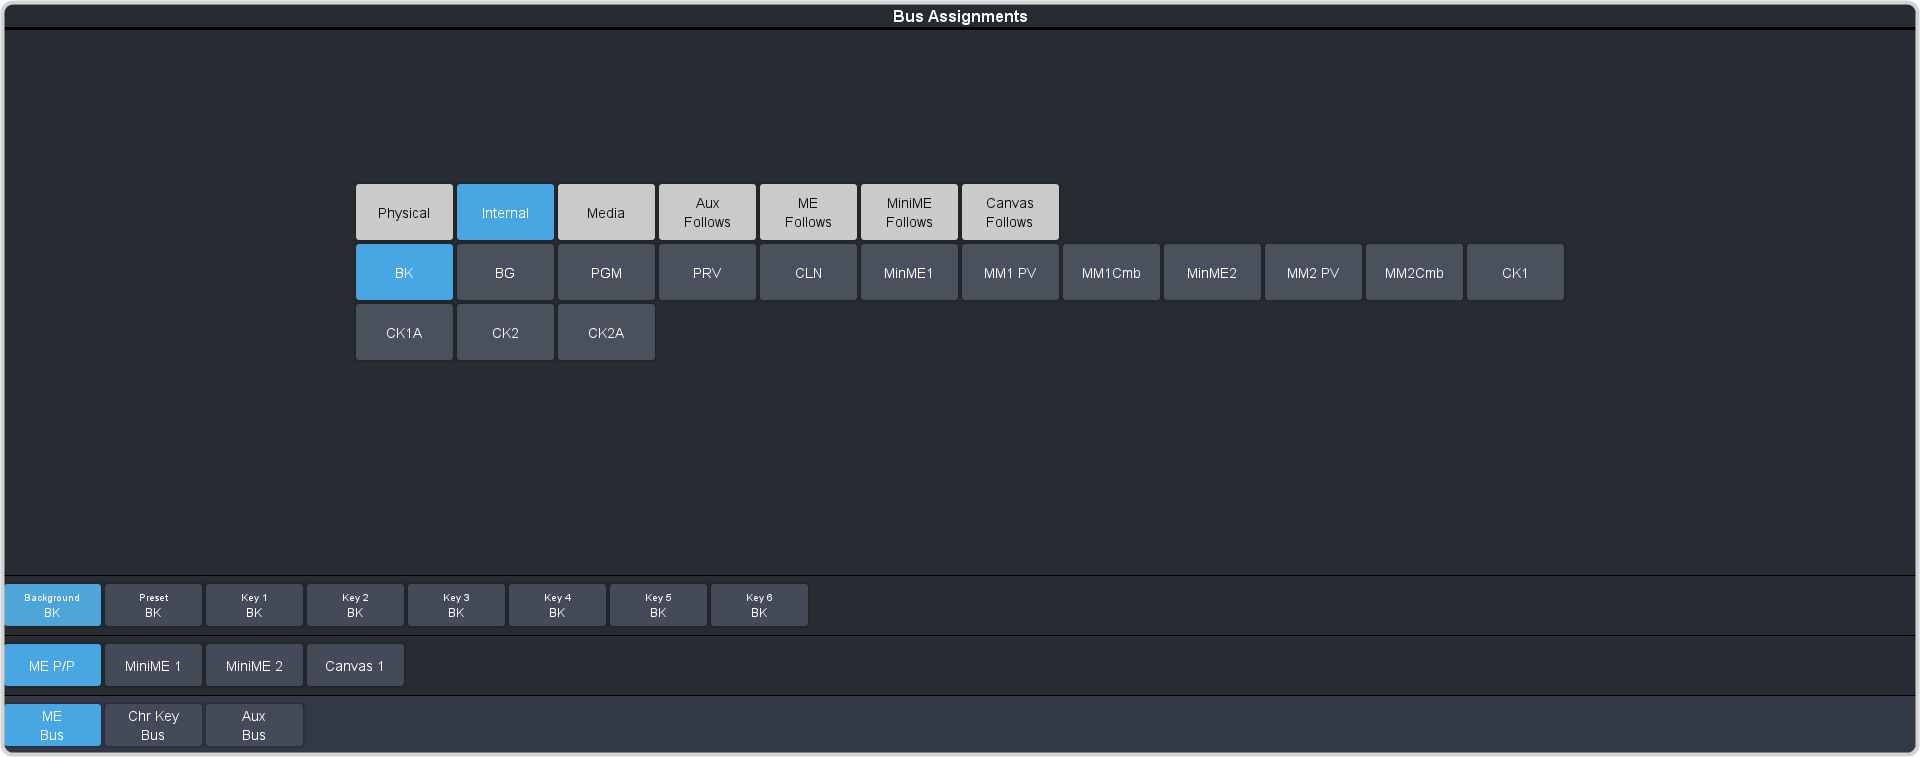The width and height of the screenshot is (1920, 757).
Task: Choose the Key 6 bus button
Action: coord(759,605)
